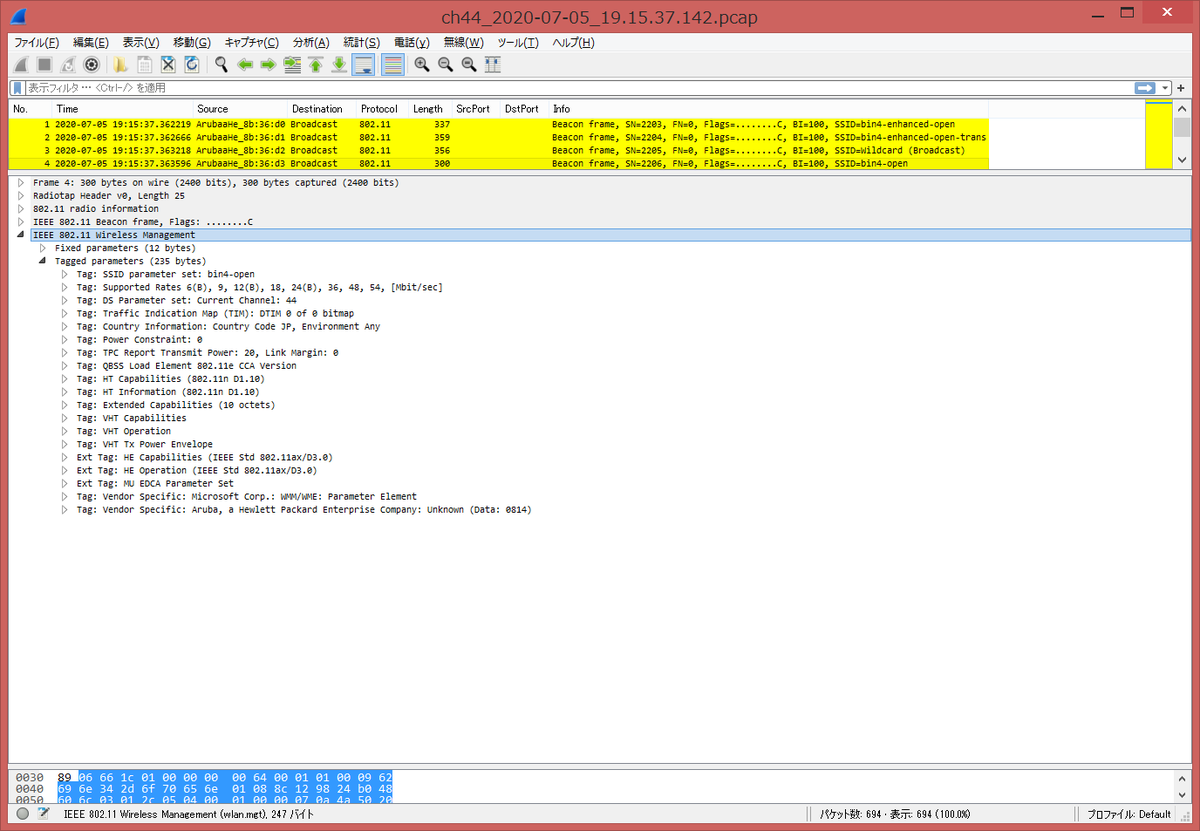Edit capture file properties icon in status bar

click(x=43, y=814)
